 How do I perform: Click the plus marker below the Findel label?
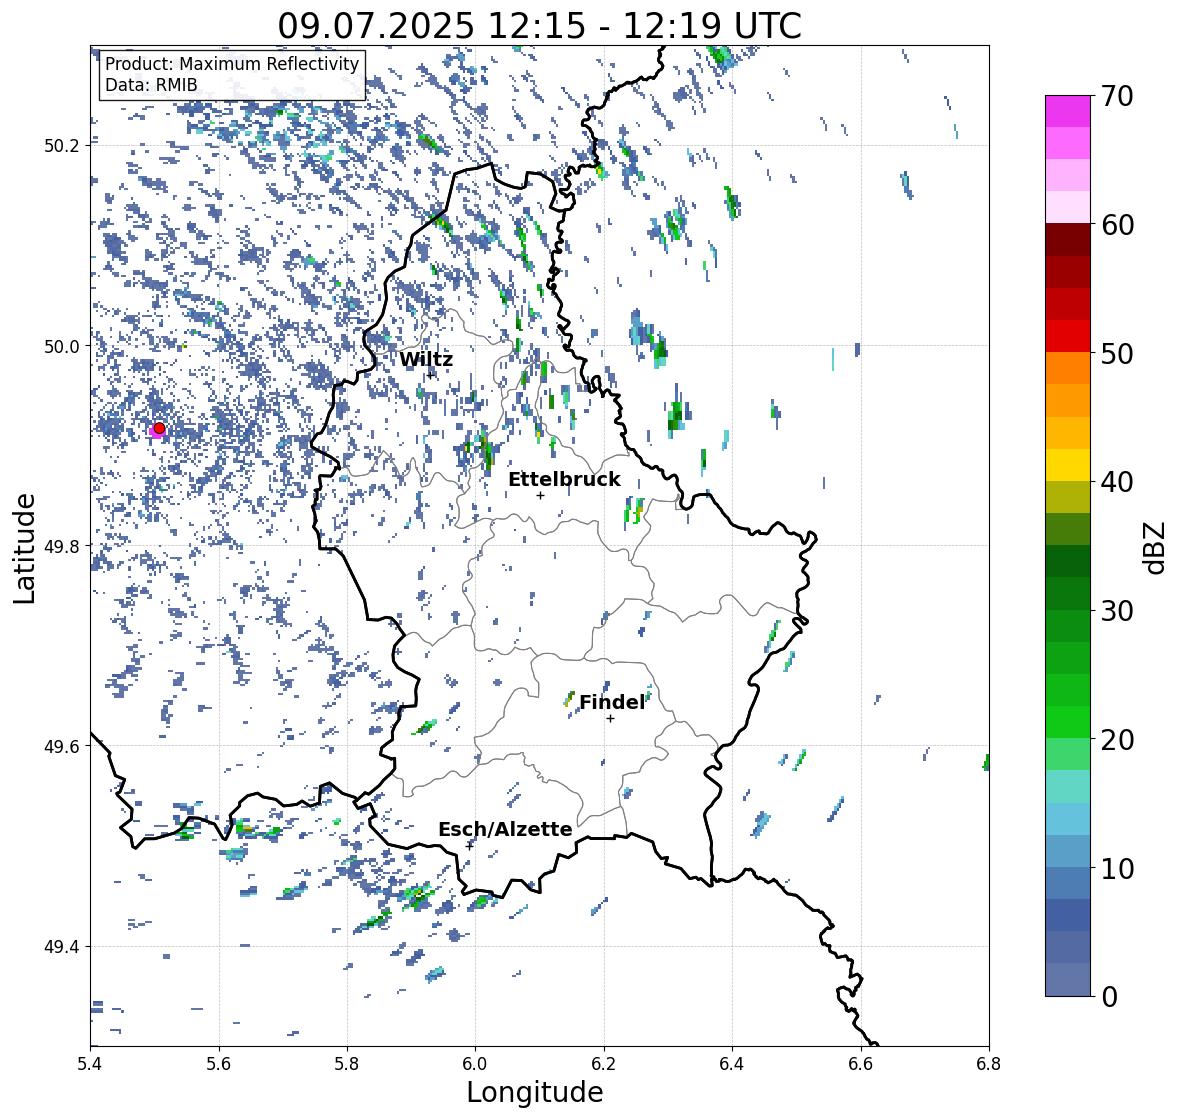click(x=611, y=719)
